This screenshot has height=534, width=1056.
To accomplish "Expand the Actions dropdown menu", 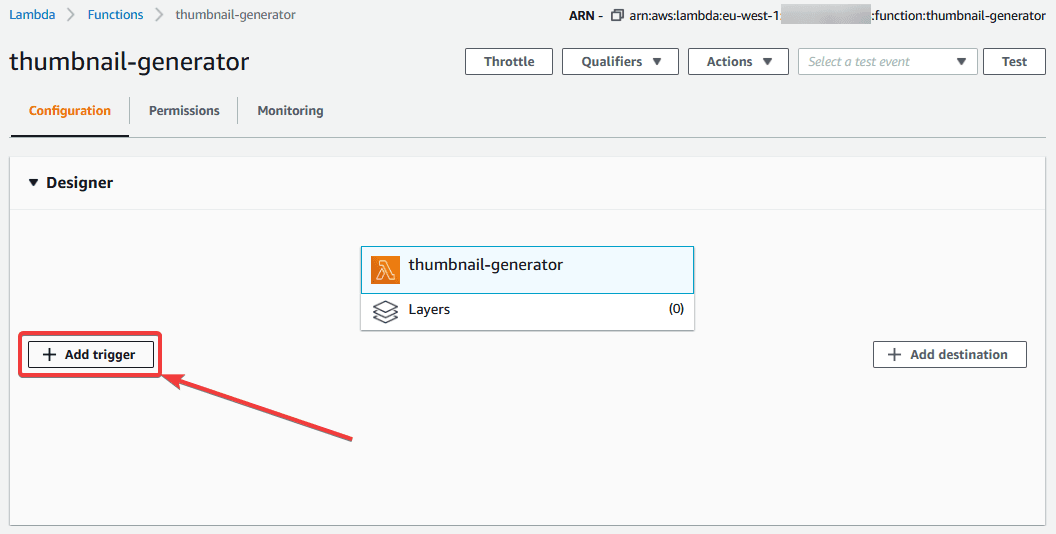I will (x=738, y=62).
